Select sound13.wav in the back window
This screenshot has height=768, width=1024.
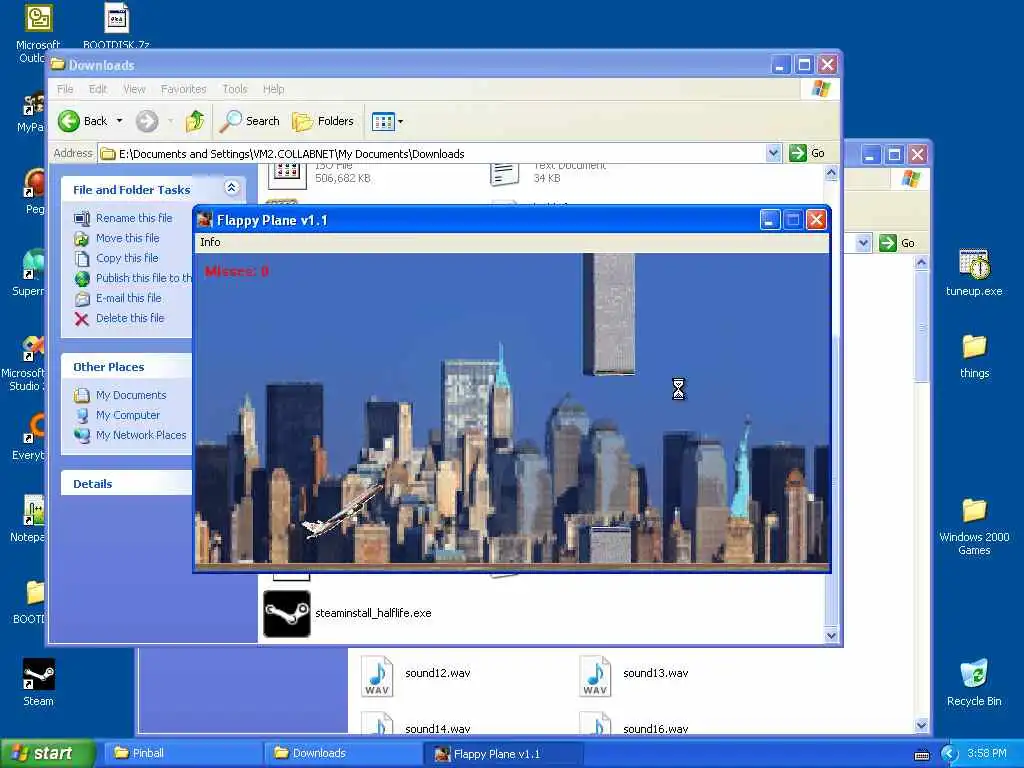click(656, 673)
